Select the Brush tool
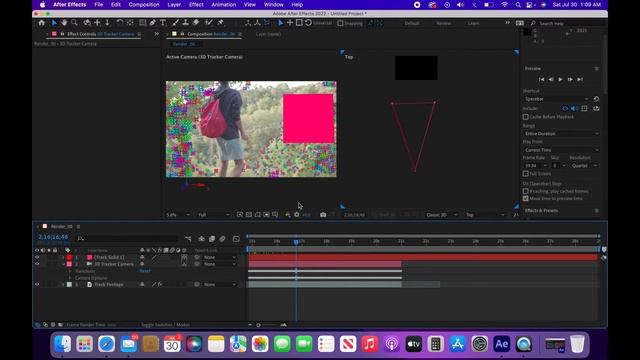Viewport: 640px width, 360px height. [x=176, y=23]
